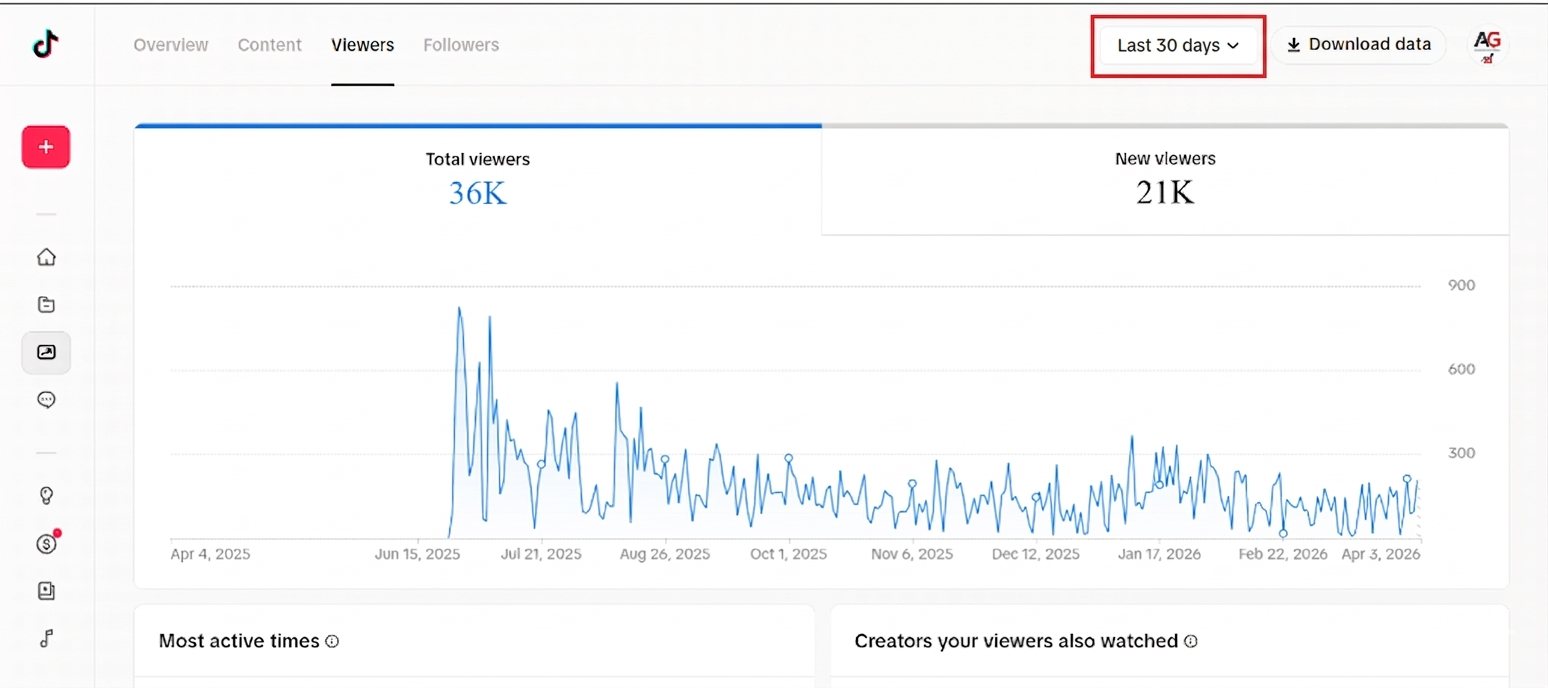Open the Monetization dollar icon

[46, 544]
